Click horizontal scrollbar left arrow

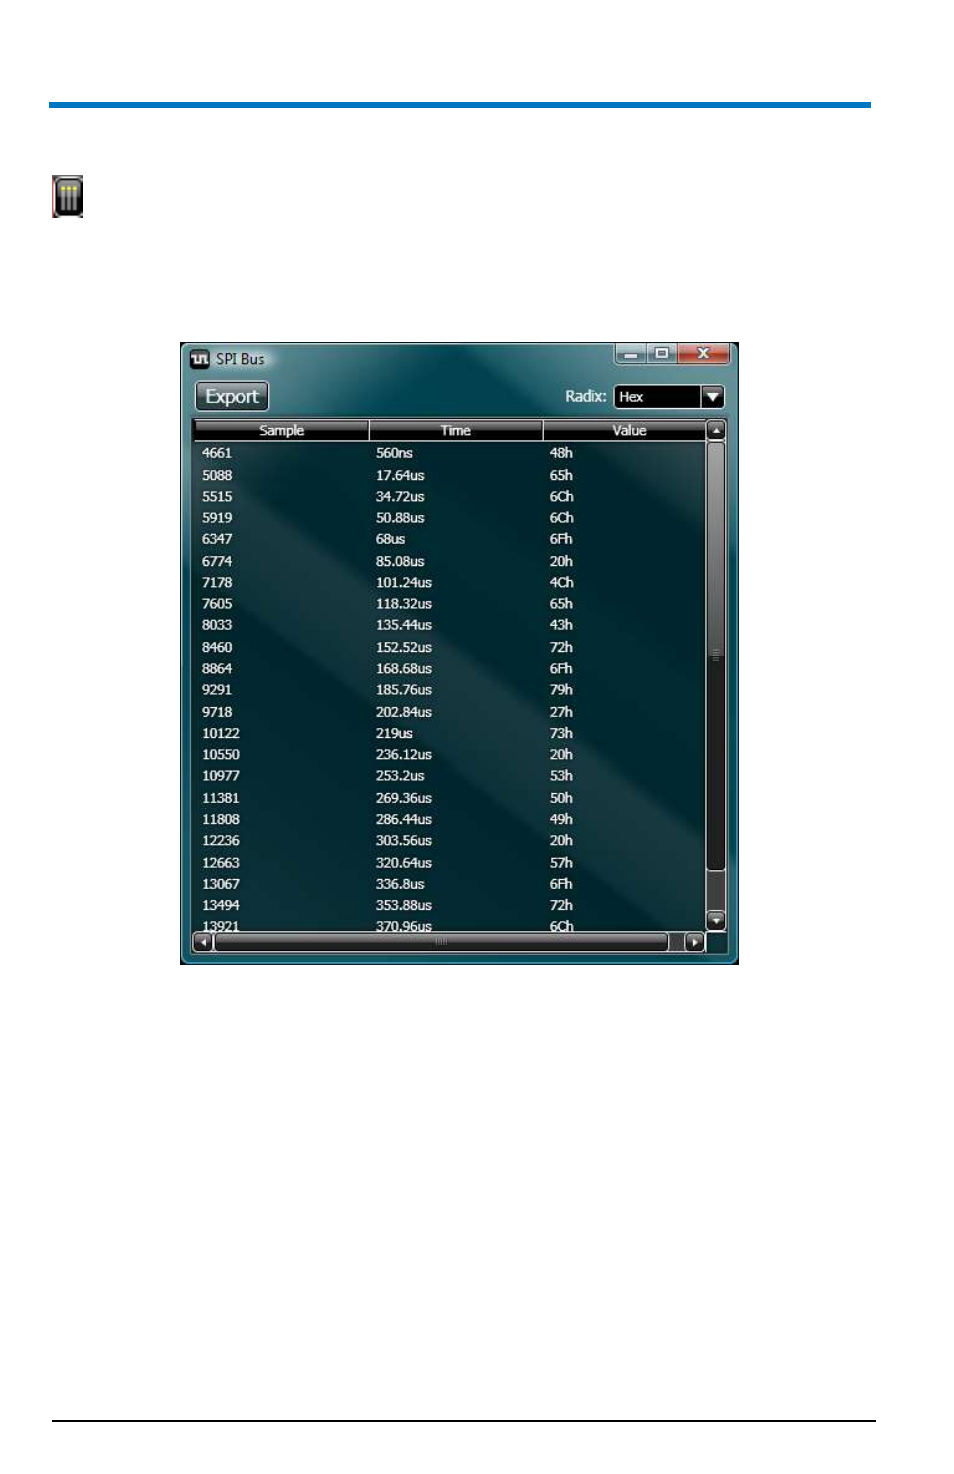point(204,942)
